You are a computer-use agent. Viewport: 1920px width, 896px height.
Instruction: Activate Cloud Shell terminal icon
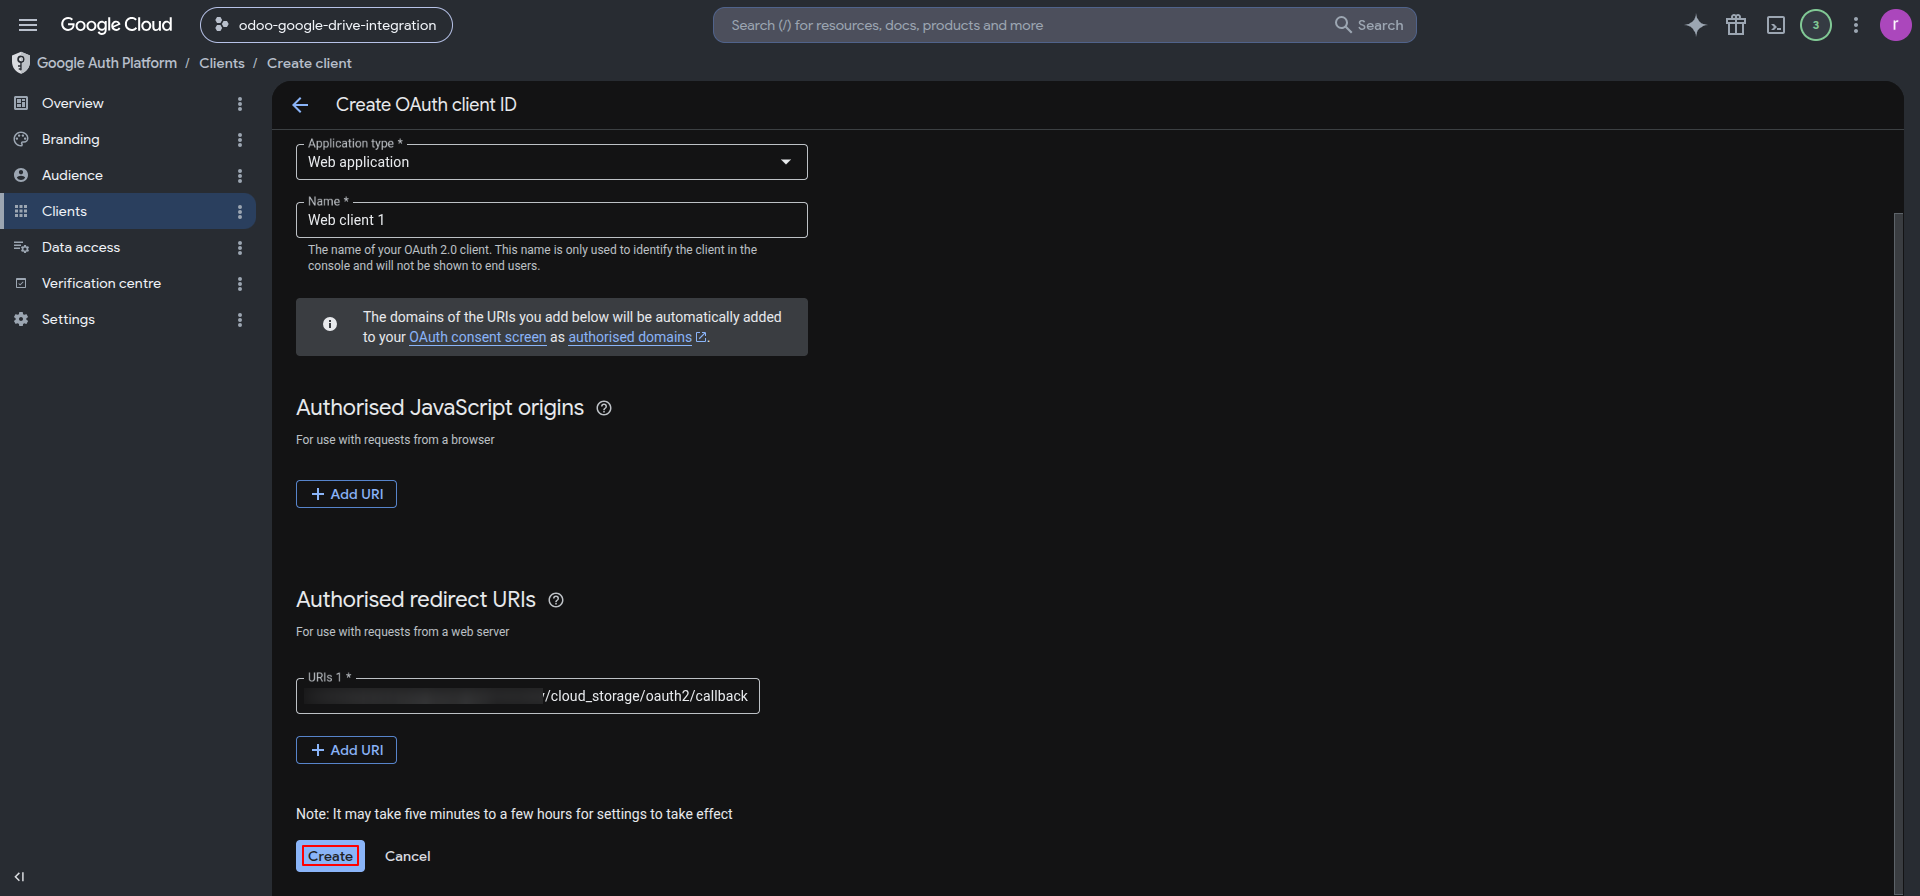pos(1776,25)
